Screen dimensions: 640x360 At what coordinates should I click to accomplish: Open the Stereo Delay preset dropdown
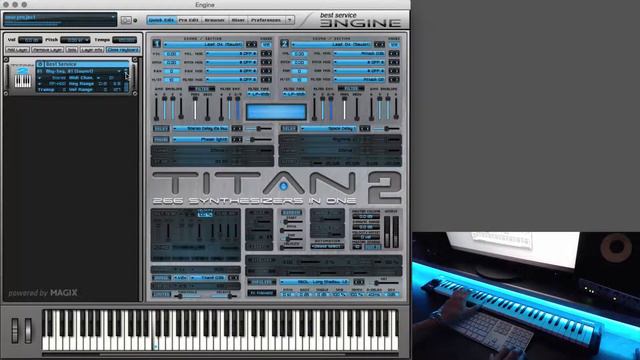point(201,128)
